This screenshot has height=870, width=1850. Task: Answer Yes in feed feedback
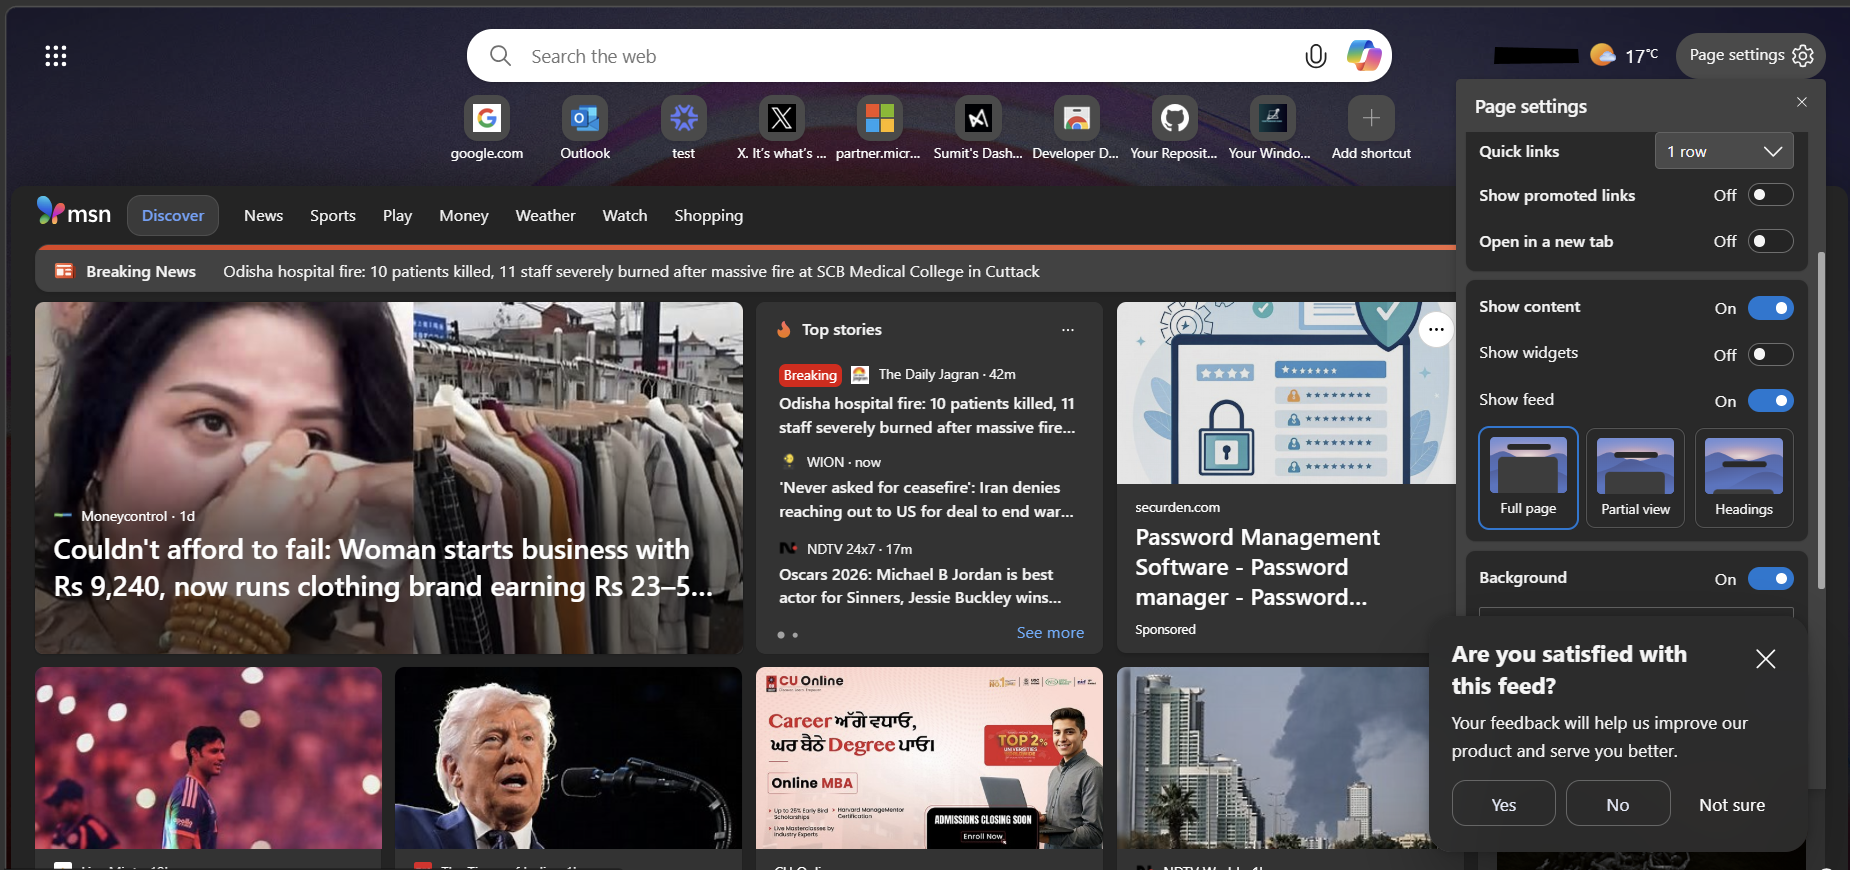click(1503, 803)
